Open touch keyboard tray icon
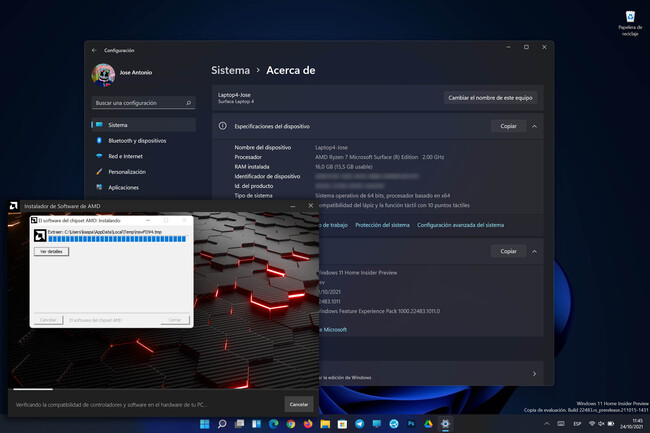 561,424
